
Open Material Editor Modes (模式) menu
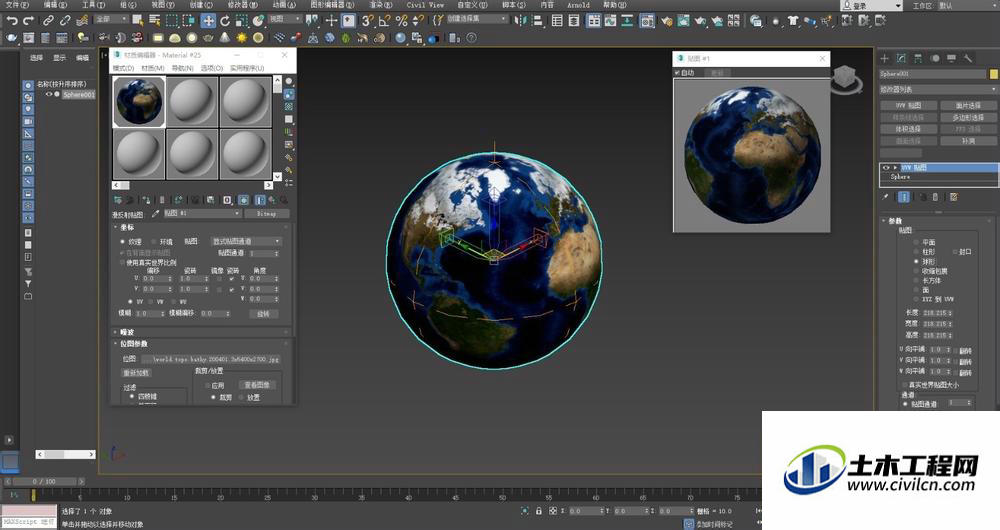point(123,68)
